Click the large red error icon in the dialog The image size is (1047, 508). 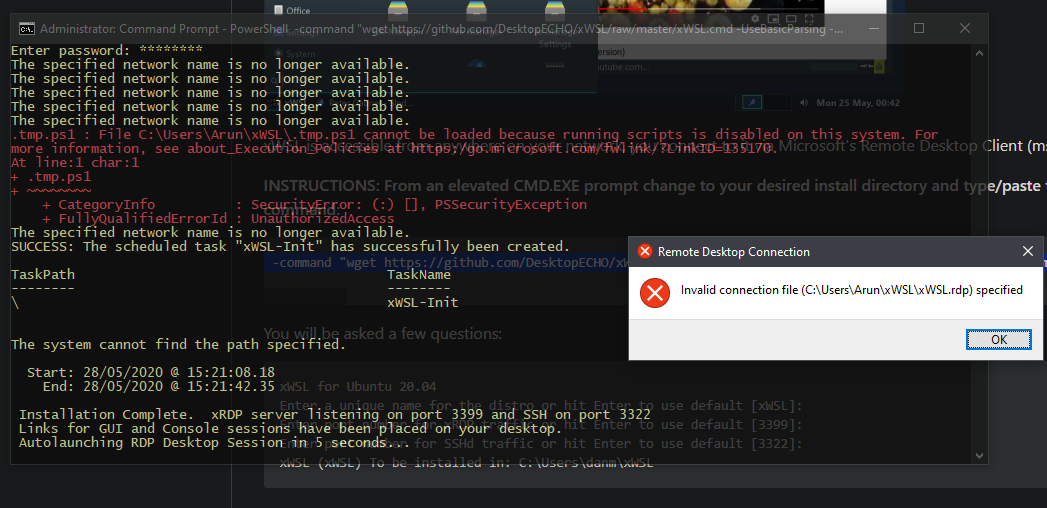[x=654, y=292]
